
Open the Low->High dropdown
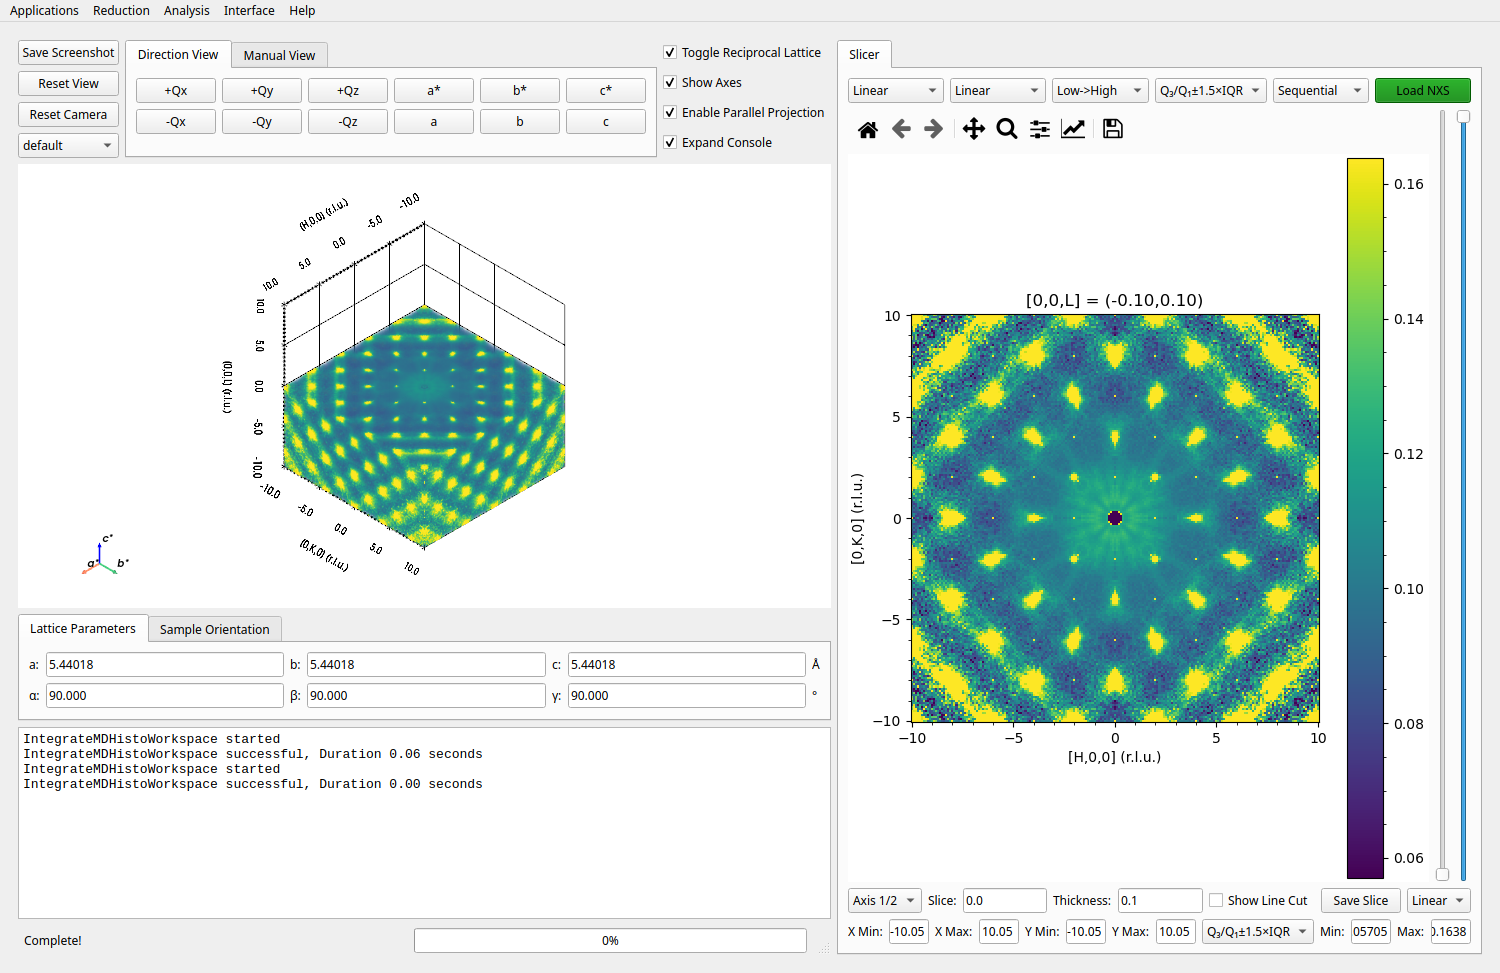tap(1099, 90)
